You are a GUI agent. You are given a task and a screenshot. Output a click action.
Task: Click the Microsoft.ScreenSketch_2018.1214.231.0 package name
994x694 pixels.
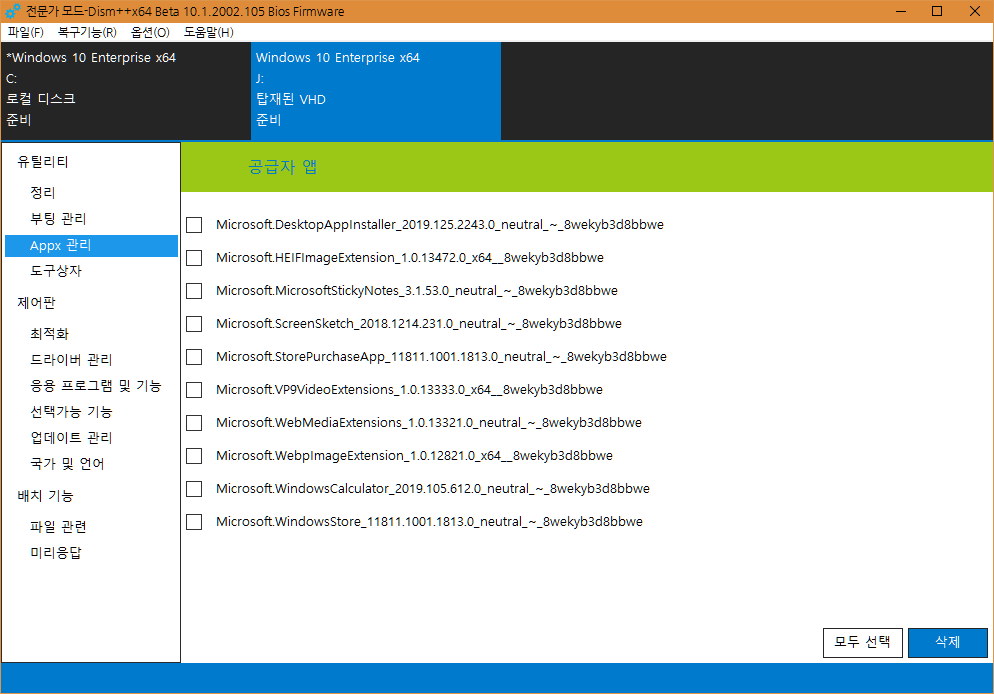point(418,324)
